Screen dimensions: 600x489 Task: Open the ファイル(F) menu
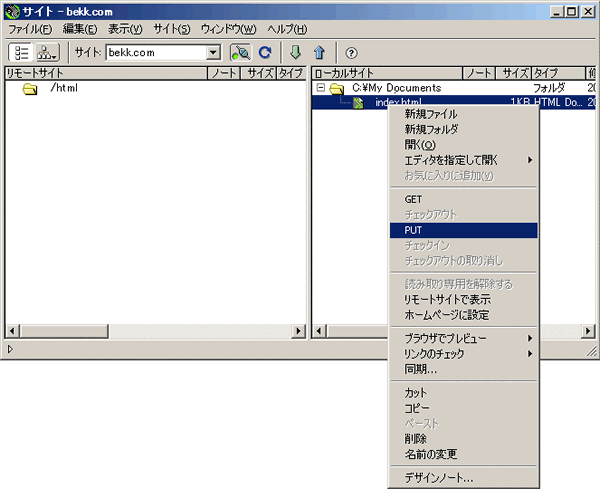point(30,29)
